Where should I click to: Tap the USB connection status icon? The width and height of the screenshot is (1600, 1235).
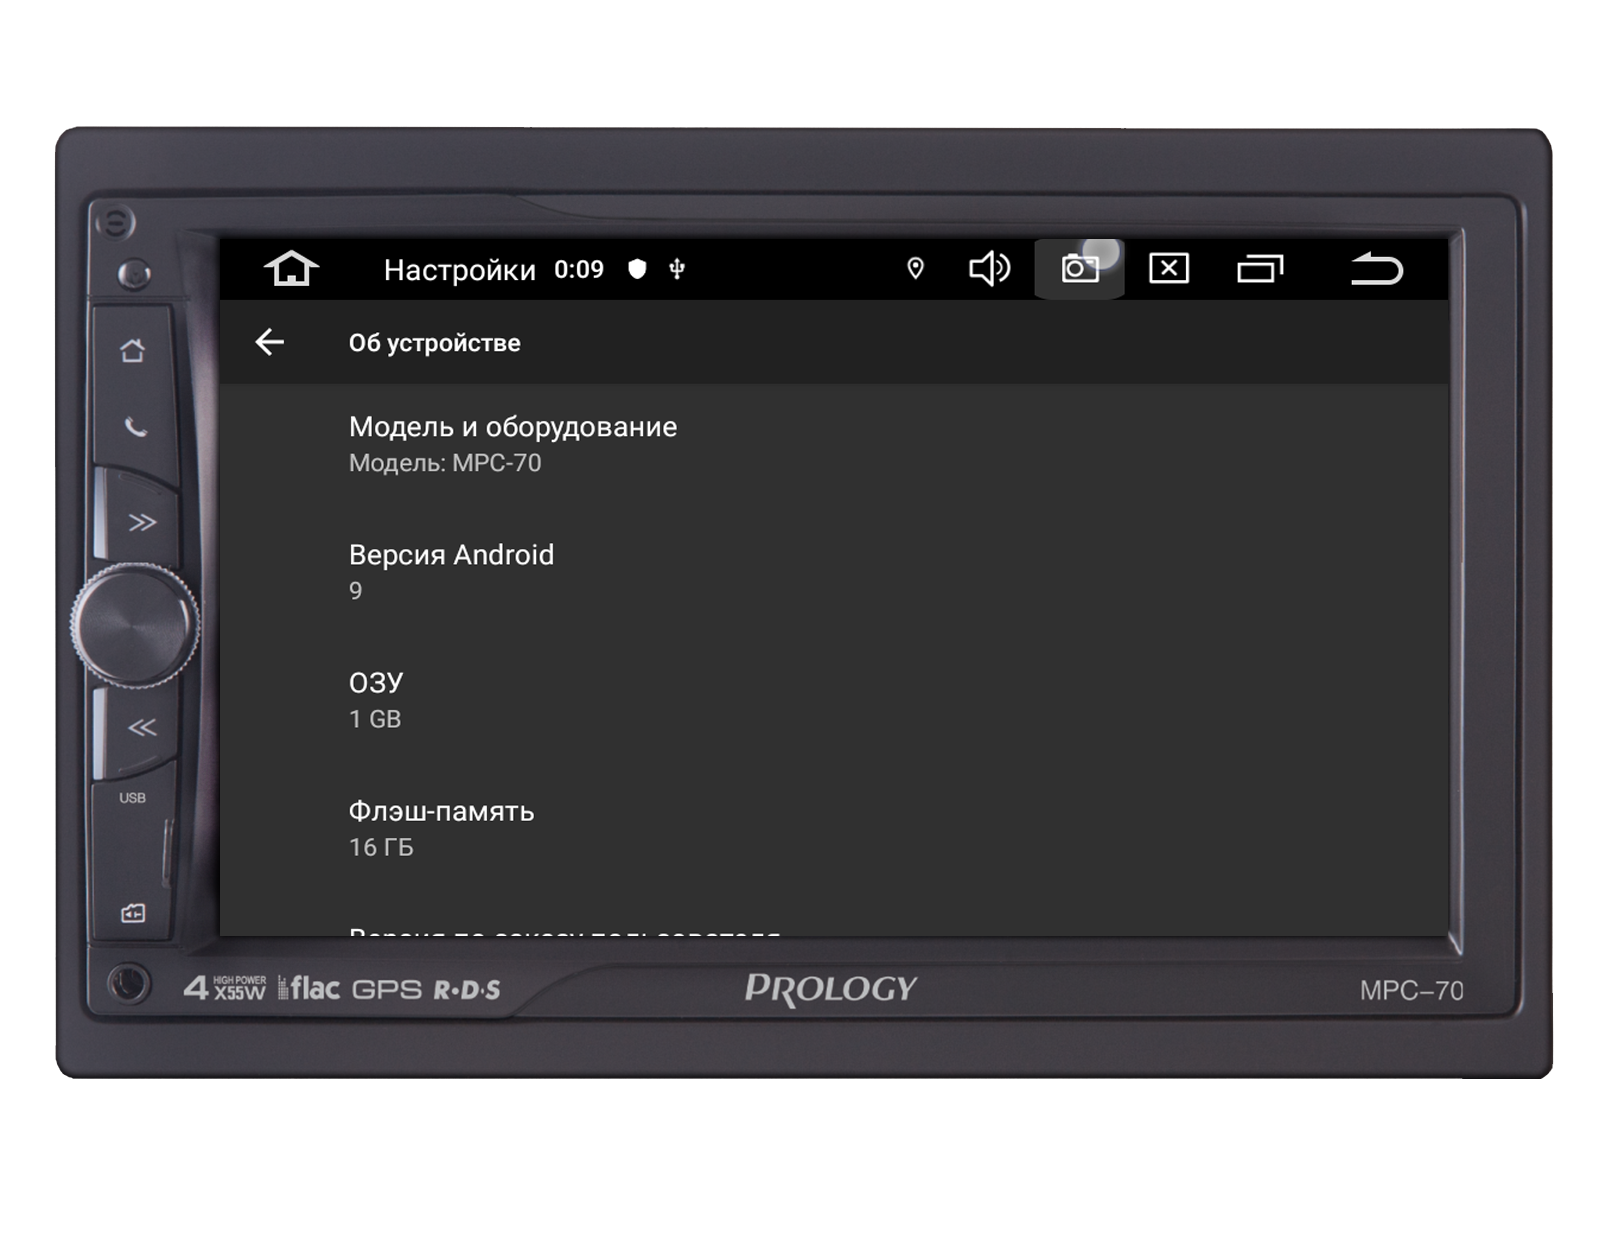click(677, 269)
